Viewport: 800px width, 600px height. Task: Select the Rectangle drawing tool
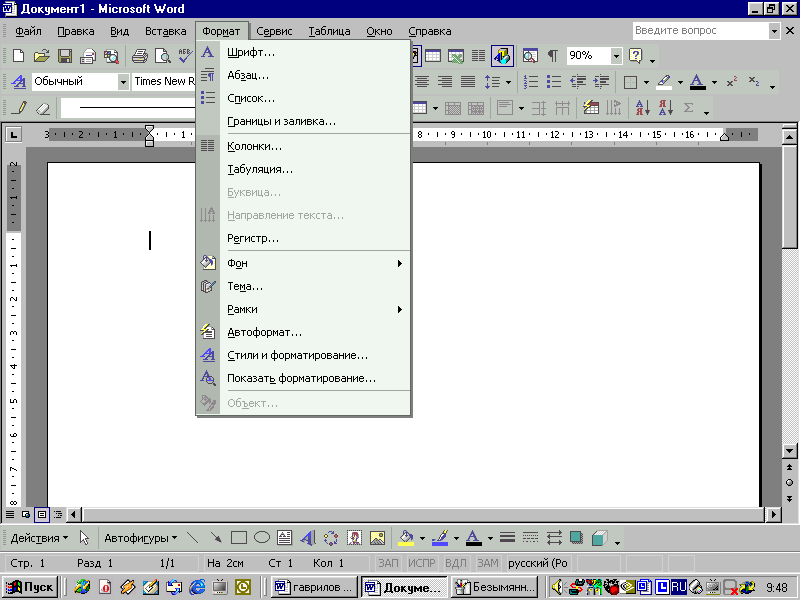point(239,538)
